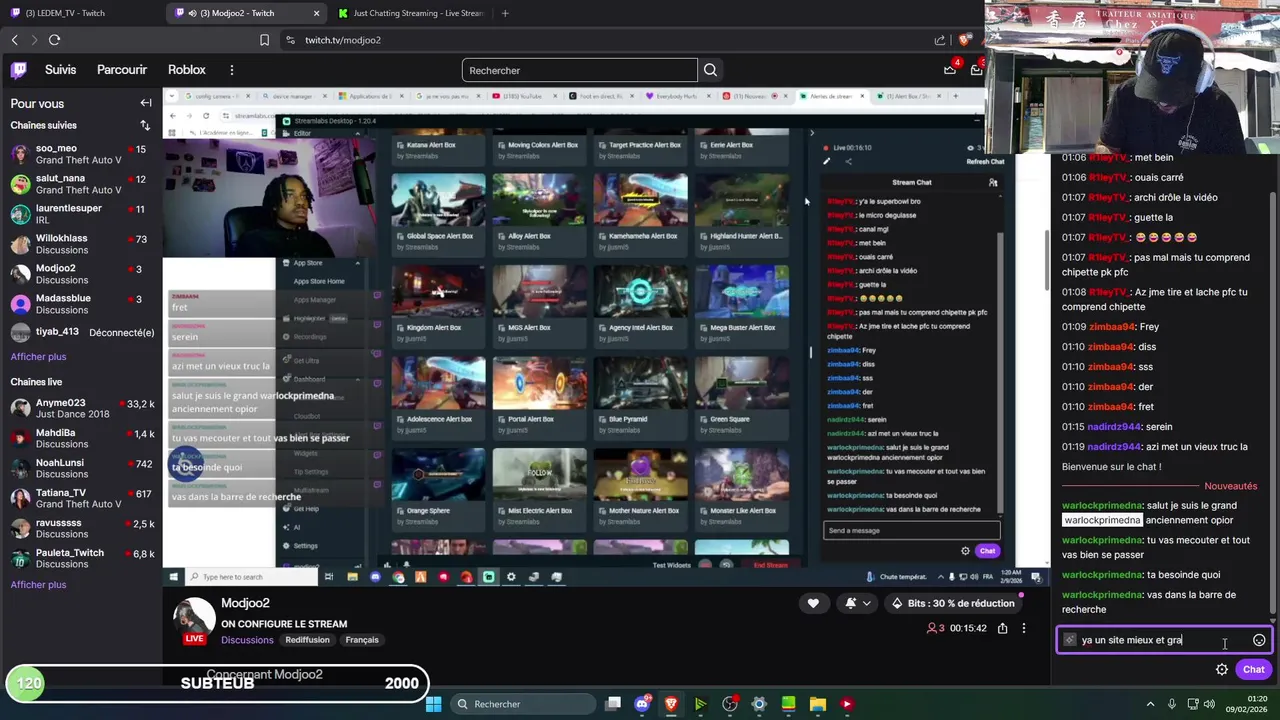Open Brave browser from the taskbar
The image size is (1280, 720).
pyautogui.click(x=671, y=704)
